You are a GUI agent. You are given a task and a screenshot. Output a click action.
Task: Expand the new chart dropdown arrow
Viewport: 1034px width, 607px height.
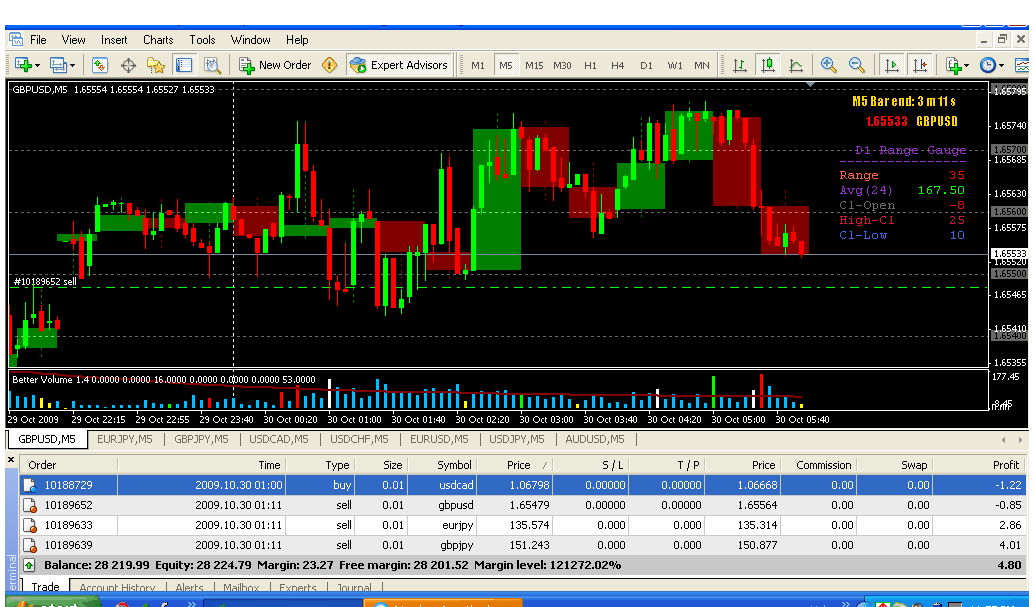coord(37,66)
